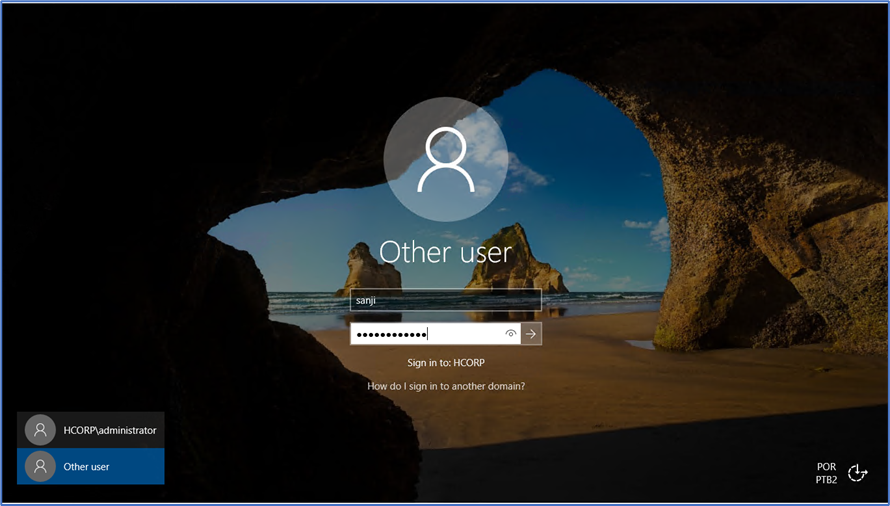Submit sign-in with the arrow button

click(532, 334)
